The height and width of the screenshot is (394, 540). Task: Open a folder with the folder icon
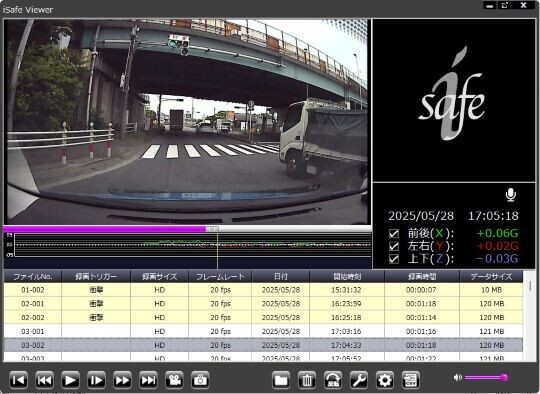[x=281, y=380]
